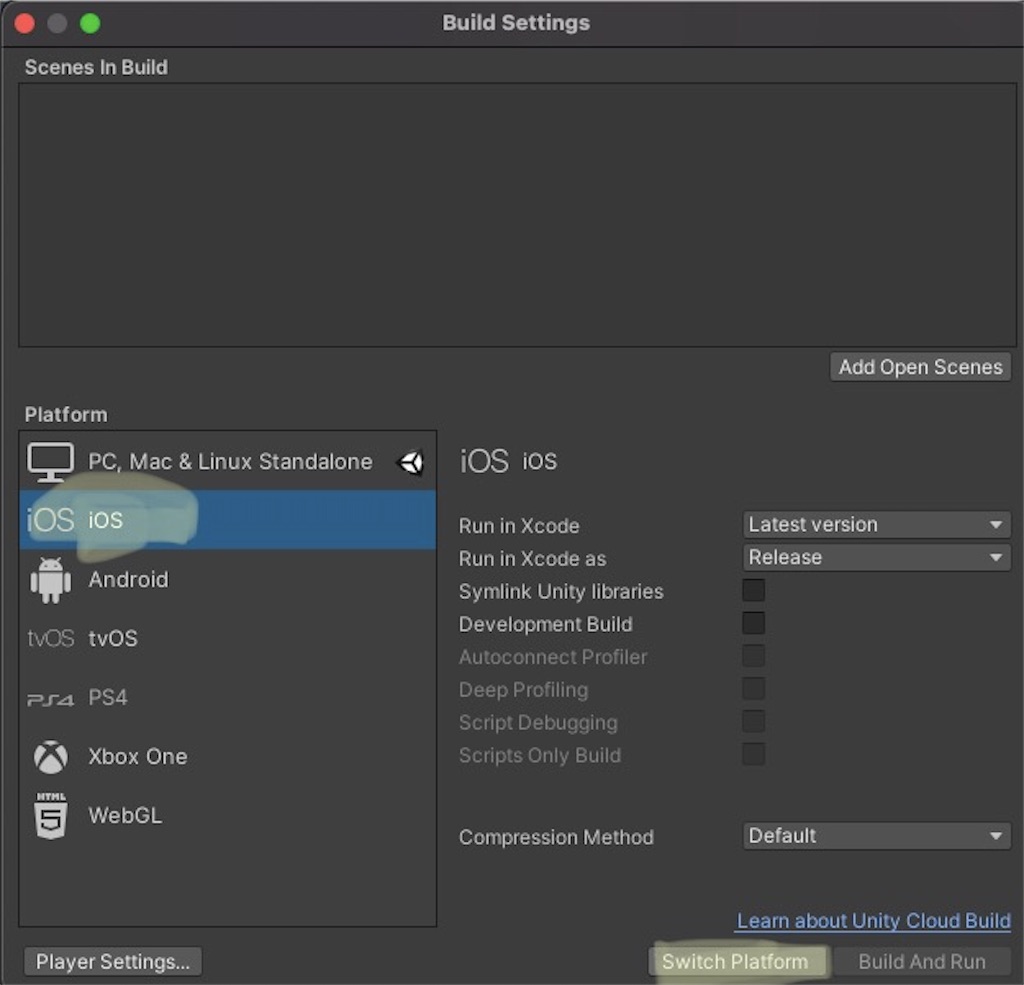The height and width of the screenshot is (985, 1024).
Task: Select the highlighted iOS platform row
Action: coord(227,520)
